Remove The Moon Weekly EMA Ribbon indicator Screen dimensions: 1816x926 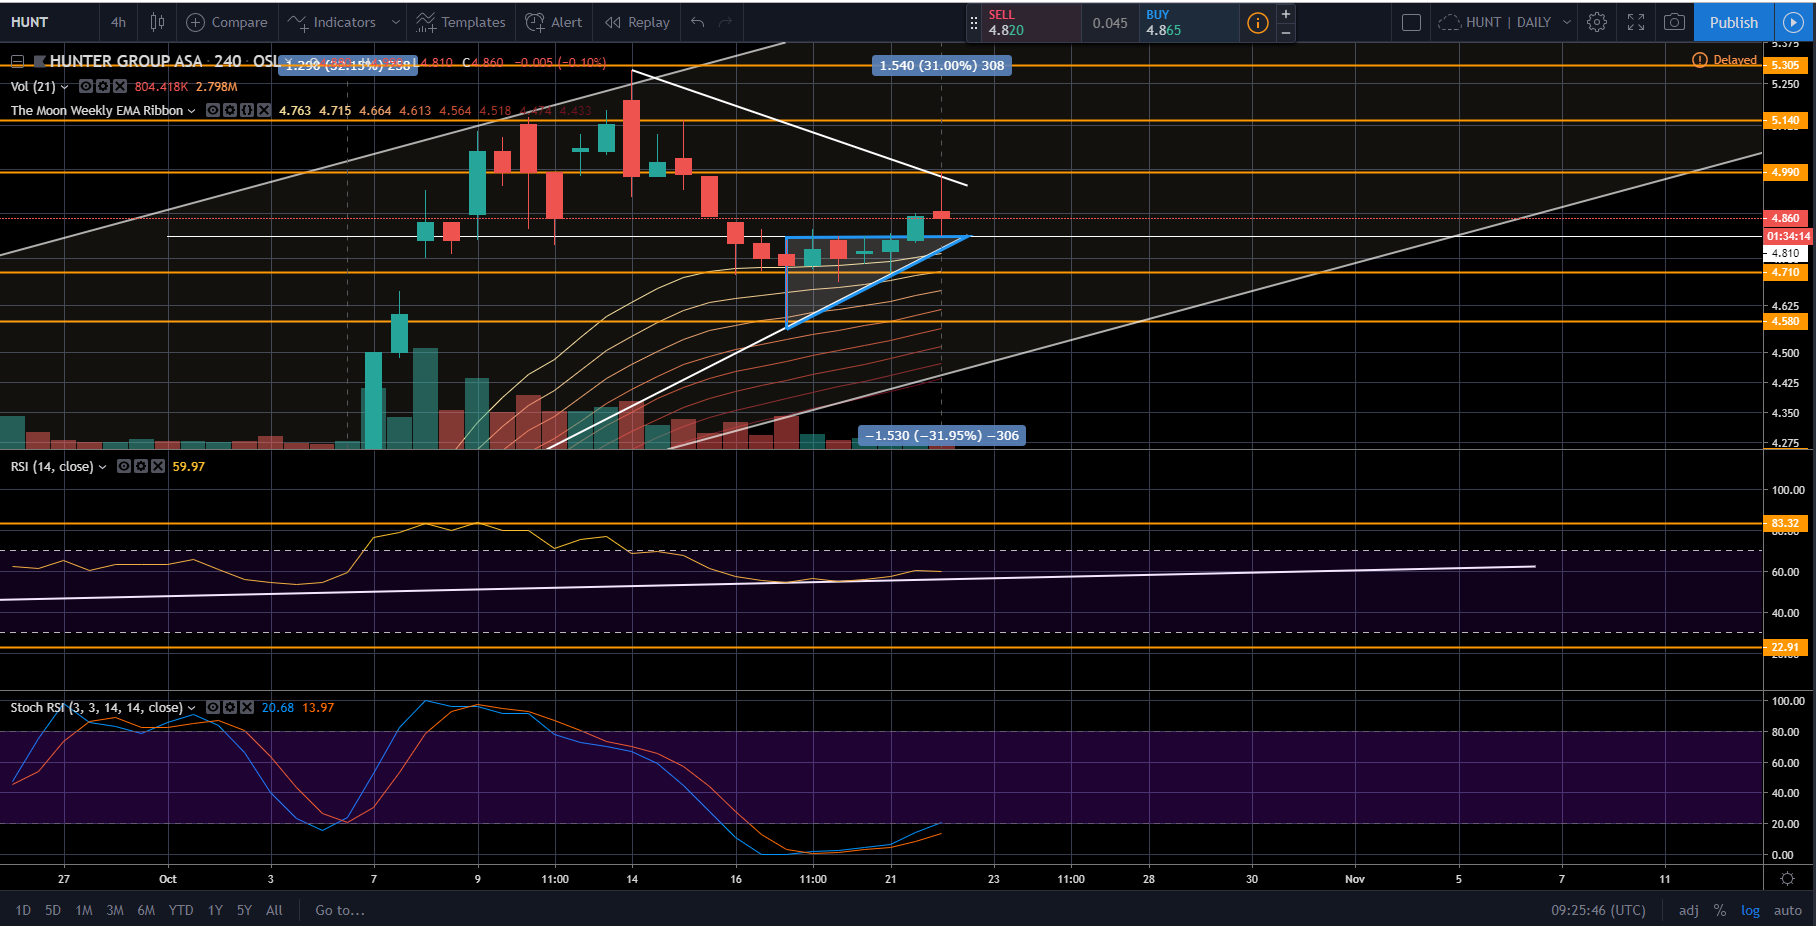pyautogui.click(x=264, y=111)
